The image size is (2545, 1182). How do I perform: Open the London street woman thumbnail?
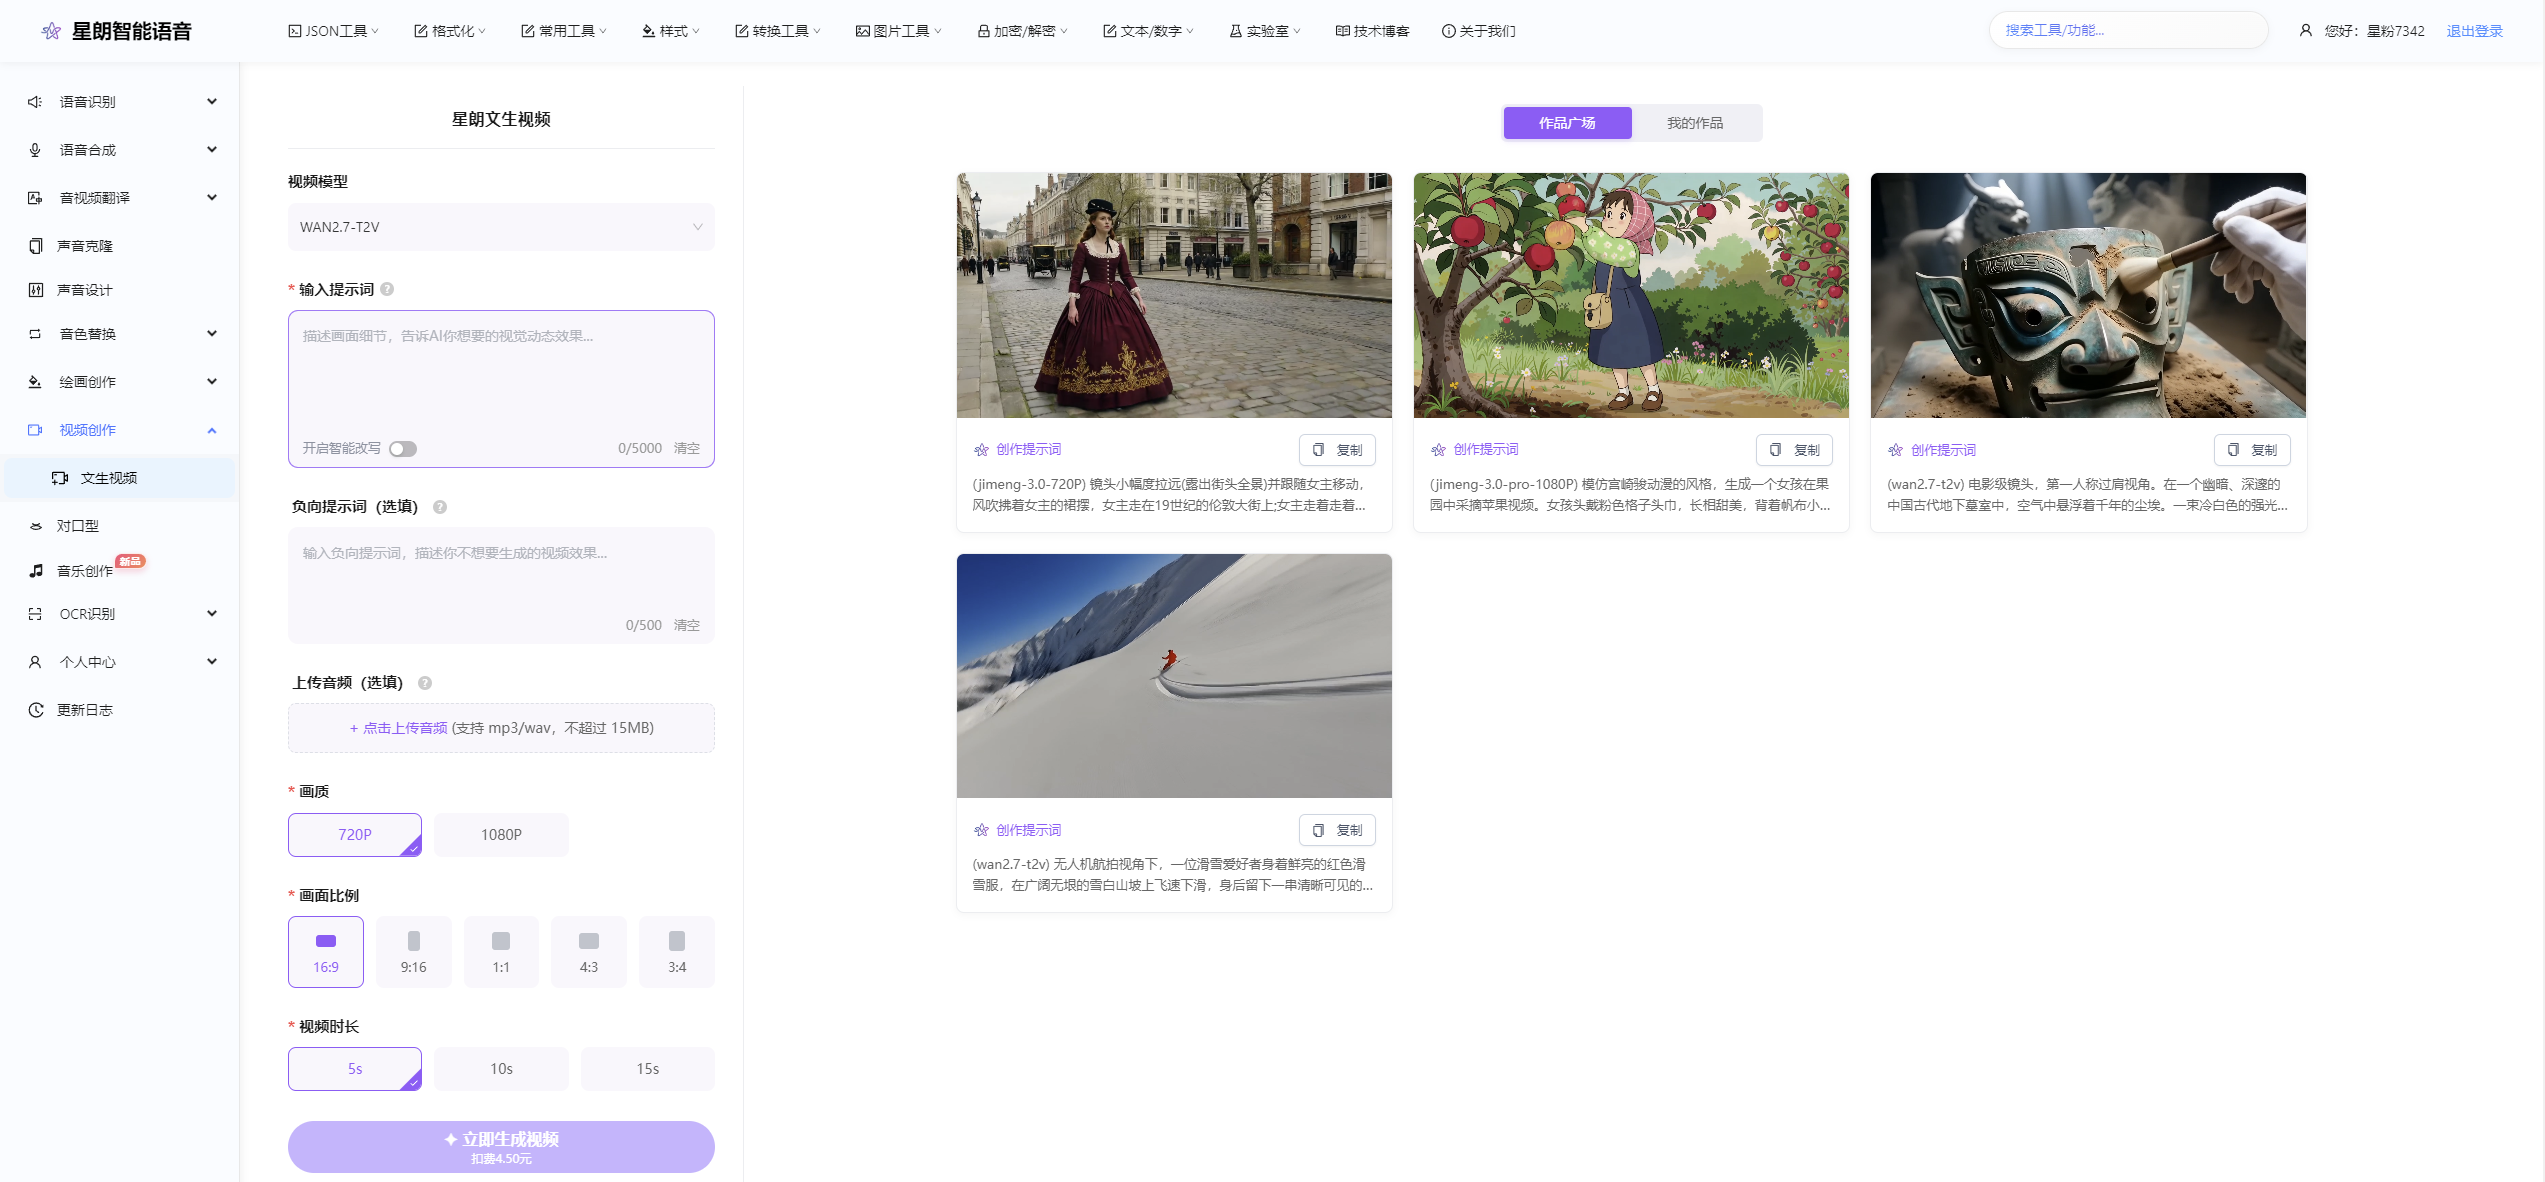click(x=1174, y=295)
